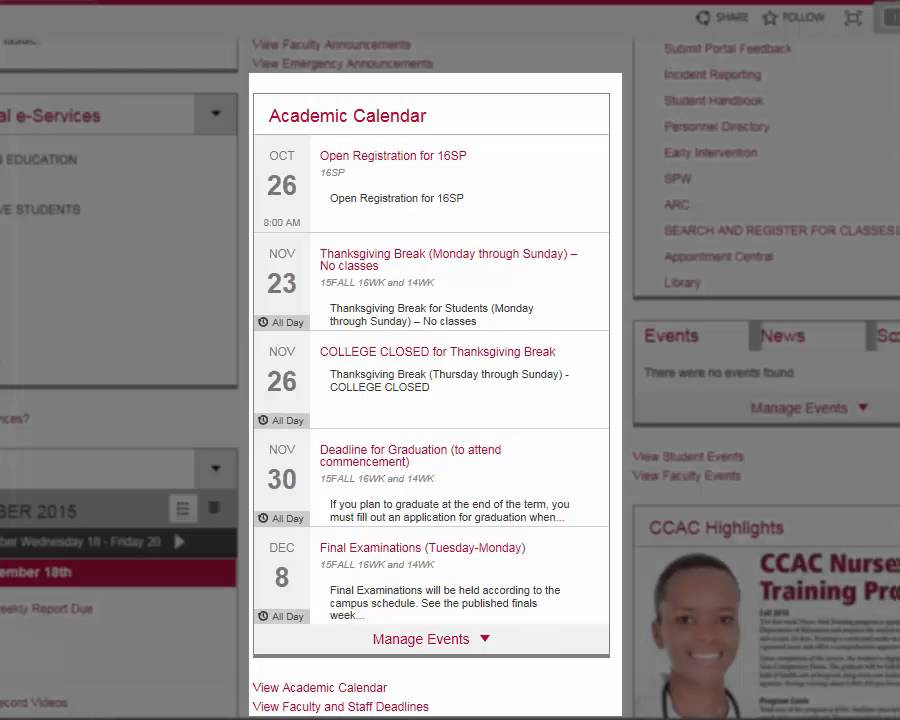Click View Emergency Announcements link
Screen dimensions: 900x720
(342, 63)
